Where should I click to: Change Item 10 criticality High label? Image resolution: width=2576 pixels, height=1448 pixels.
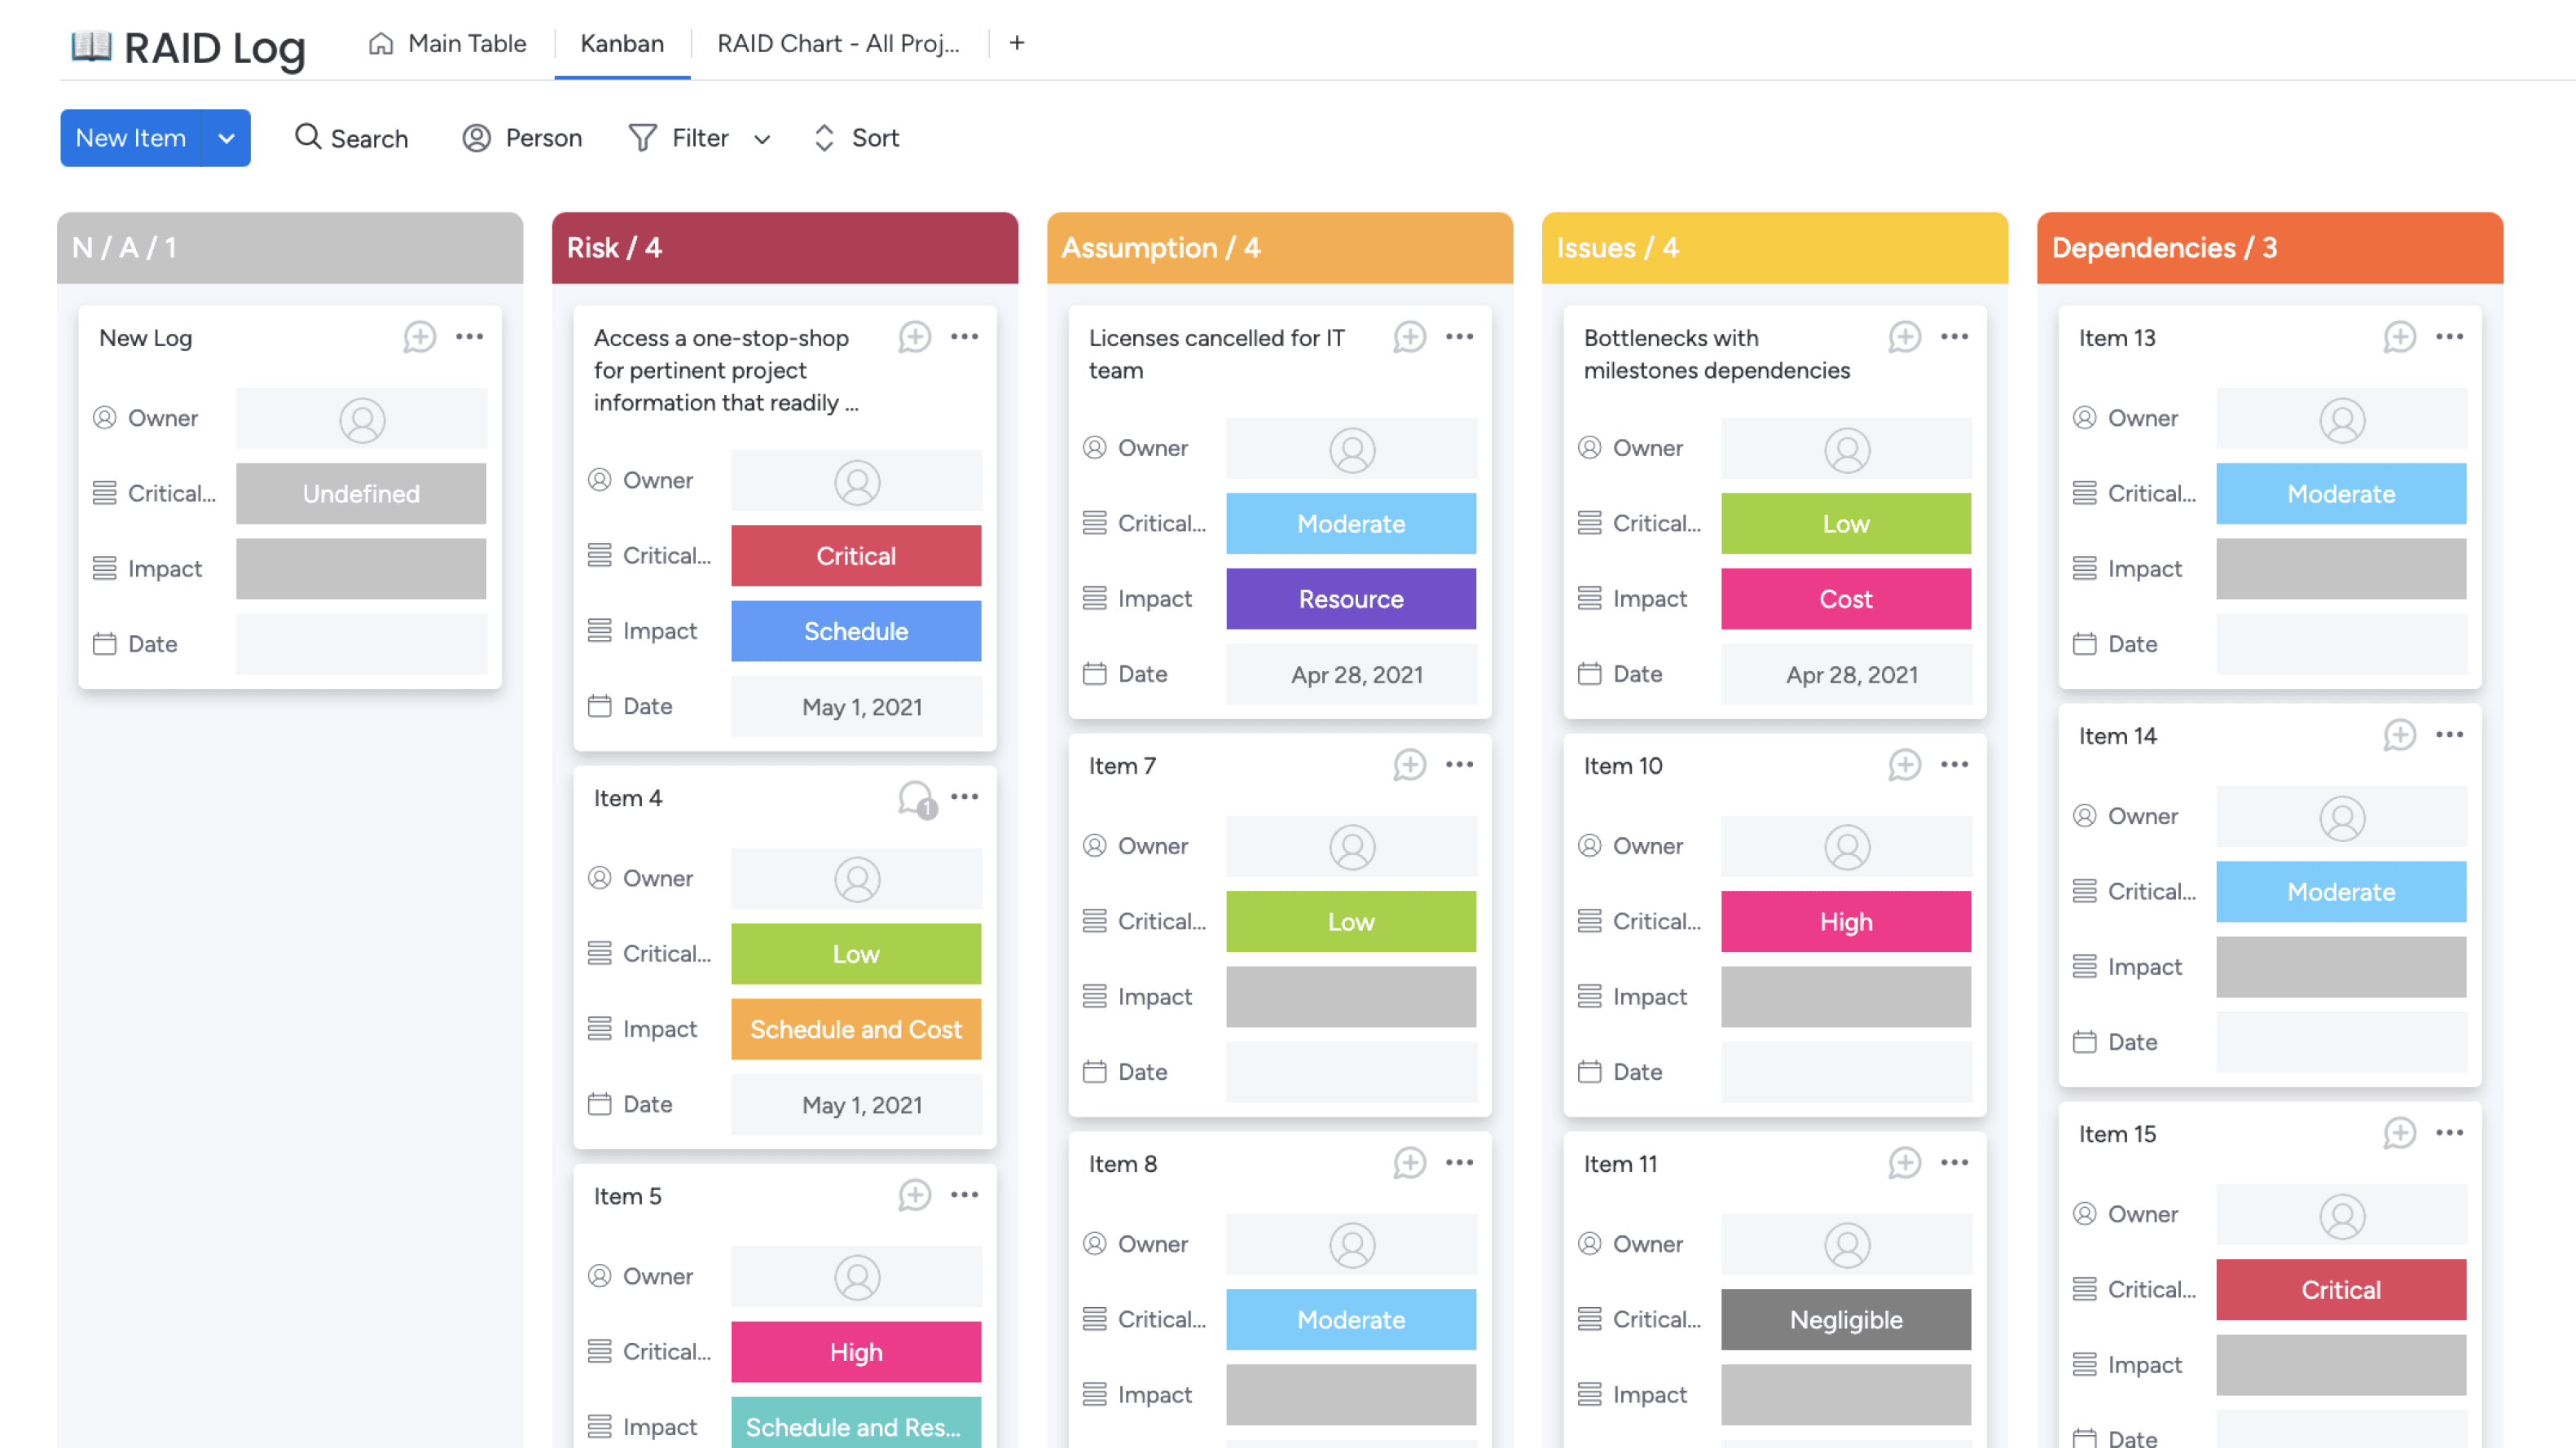[x=1845, y=921]
